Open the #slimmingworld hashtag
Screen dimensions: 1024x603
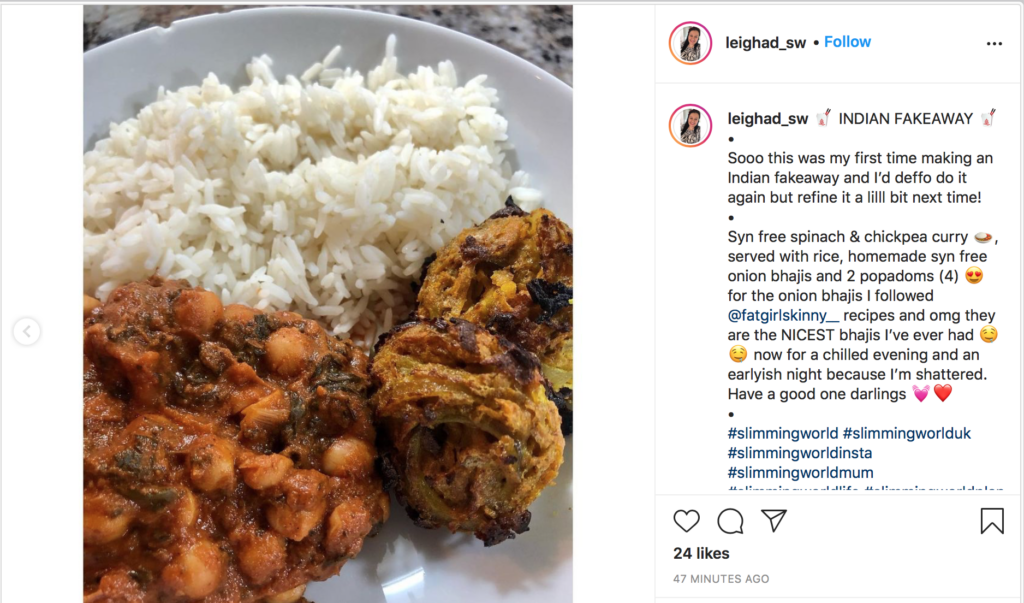click(x=782, y=433)
